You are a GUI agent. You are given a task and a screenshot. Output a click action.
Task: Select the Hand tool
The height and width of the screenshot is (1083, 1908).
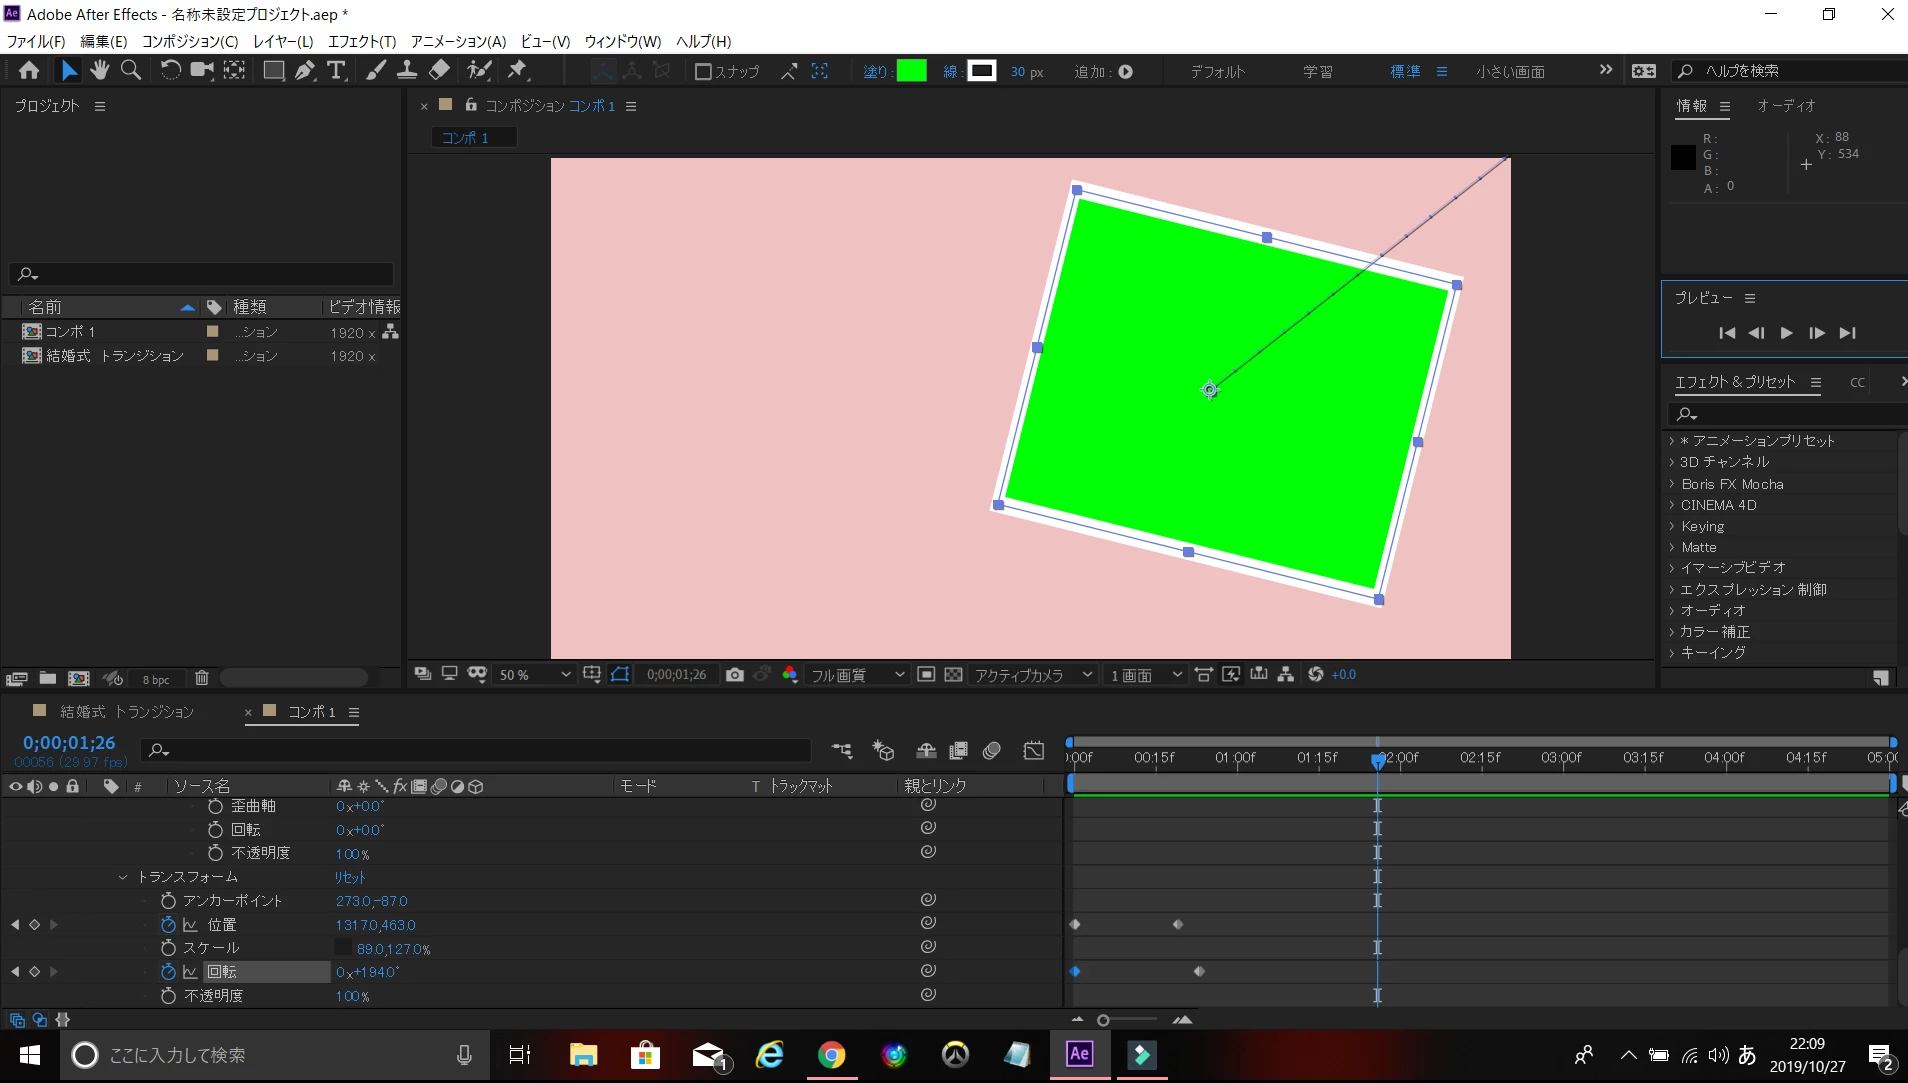coord(99,70)
